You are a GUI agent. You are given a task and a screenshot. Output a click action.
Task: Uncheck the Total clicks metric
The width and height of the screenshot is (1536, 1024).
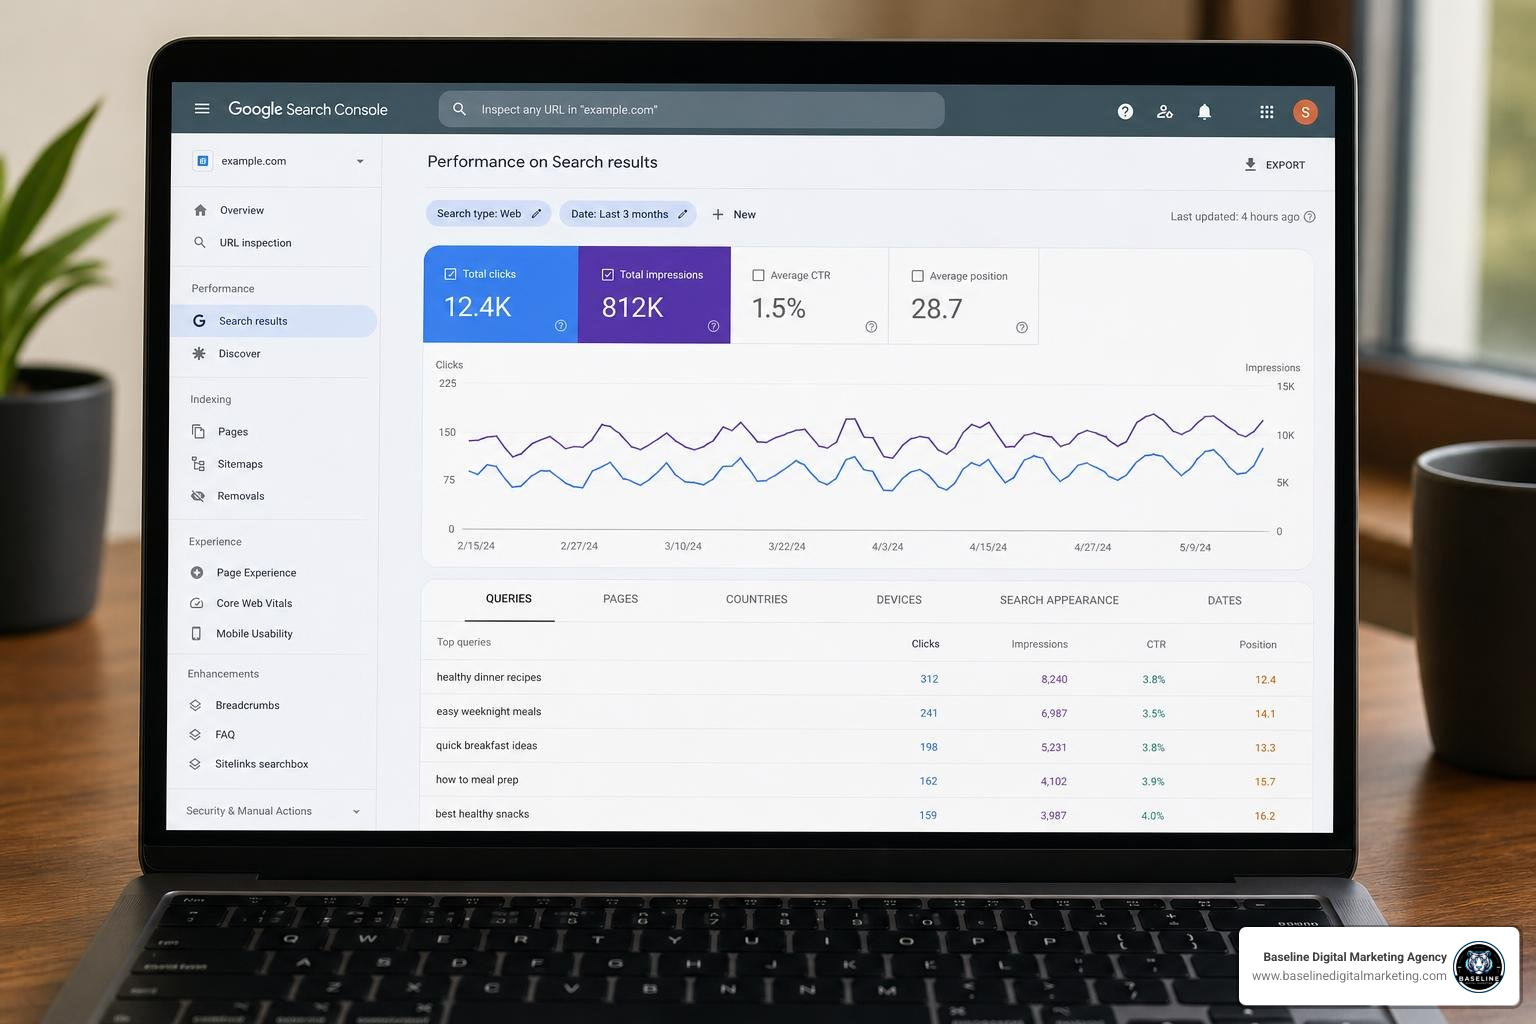click(450, 274)
